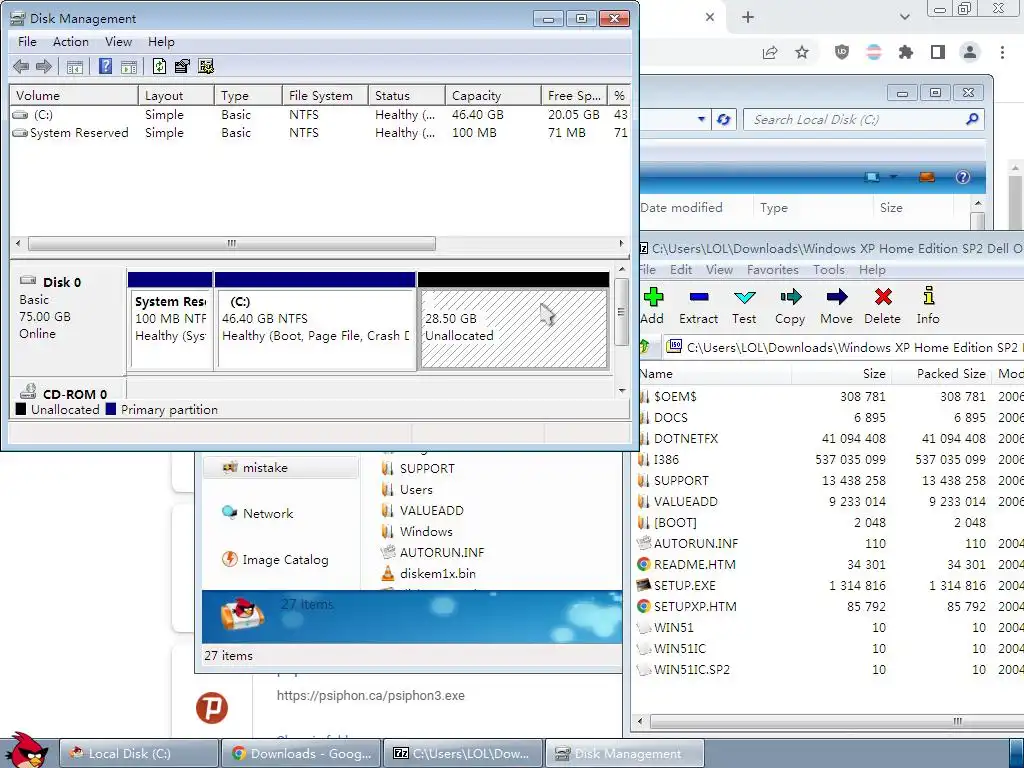This screenshot has width=1024, height=768.
Task: Click the psiphon3.exe download link
Action: (370, 696)
